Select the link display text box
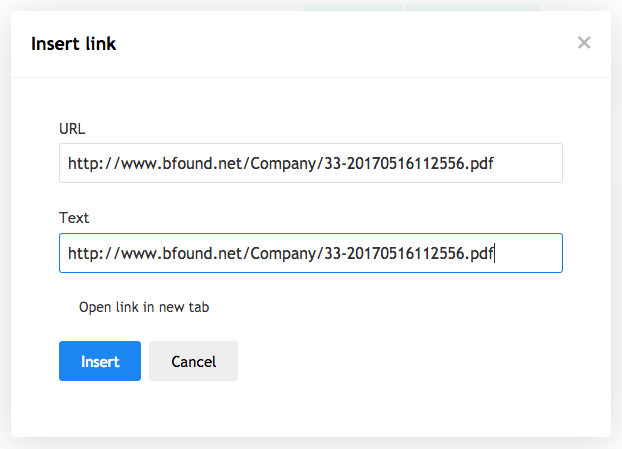 pos(311,253)
